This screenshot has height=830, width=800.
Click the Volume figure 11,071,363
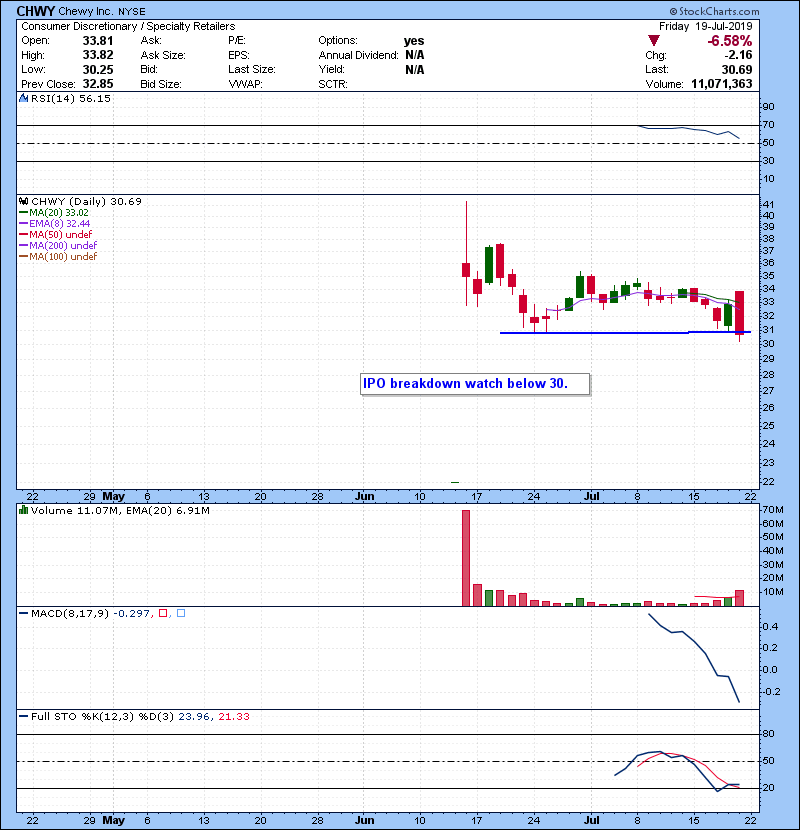(722, 84)
